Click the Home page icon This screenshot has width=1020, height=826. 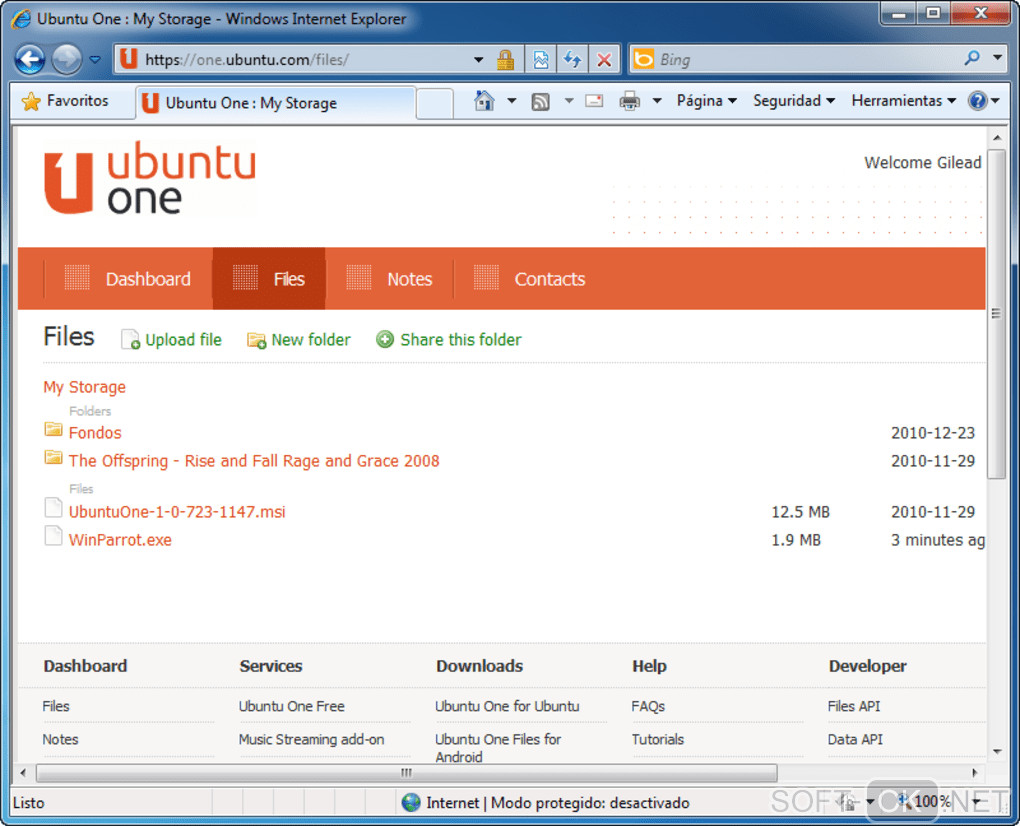click(484, 101)
